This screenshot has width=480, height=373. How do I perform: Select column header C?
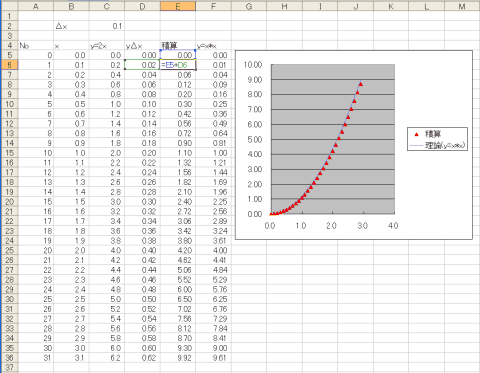[x=107, y=6]
